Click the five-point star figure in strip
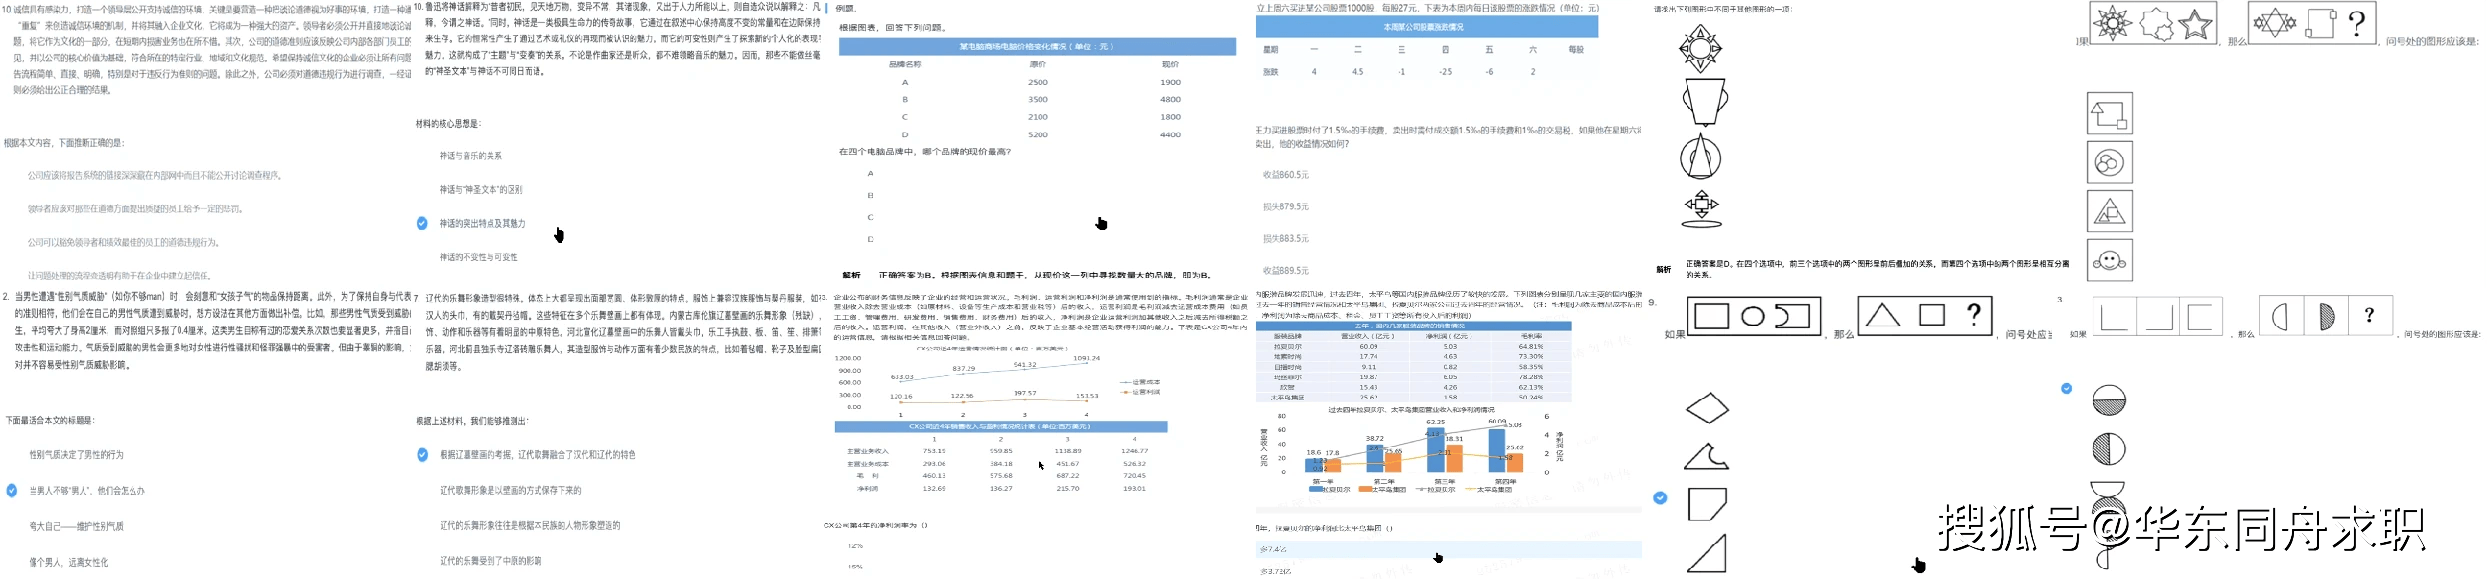 tap(2196, 24)
